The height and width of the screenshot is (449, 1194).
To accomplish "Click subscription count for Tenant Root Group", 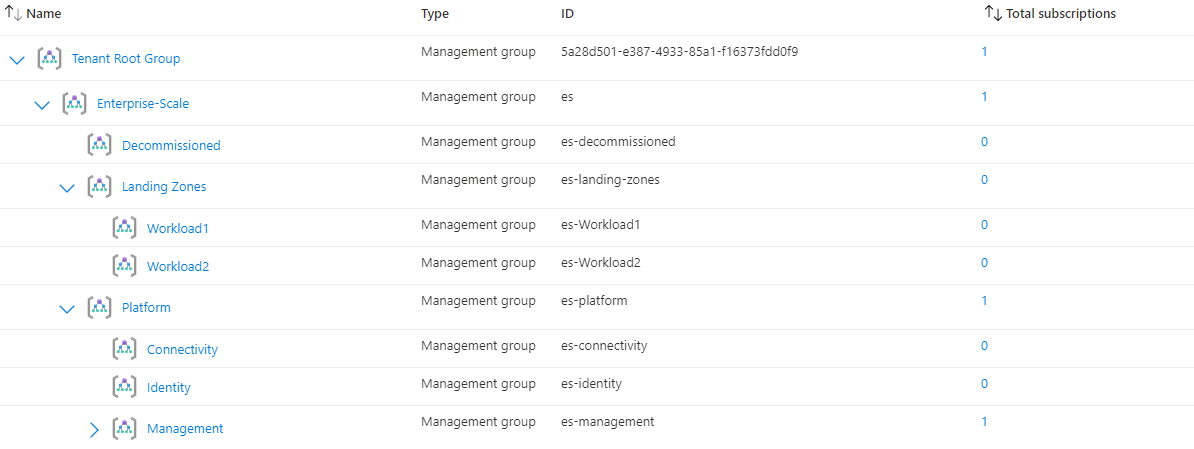I will [x=984, y=52].
